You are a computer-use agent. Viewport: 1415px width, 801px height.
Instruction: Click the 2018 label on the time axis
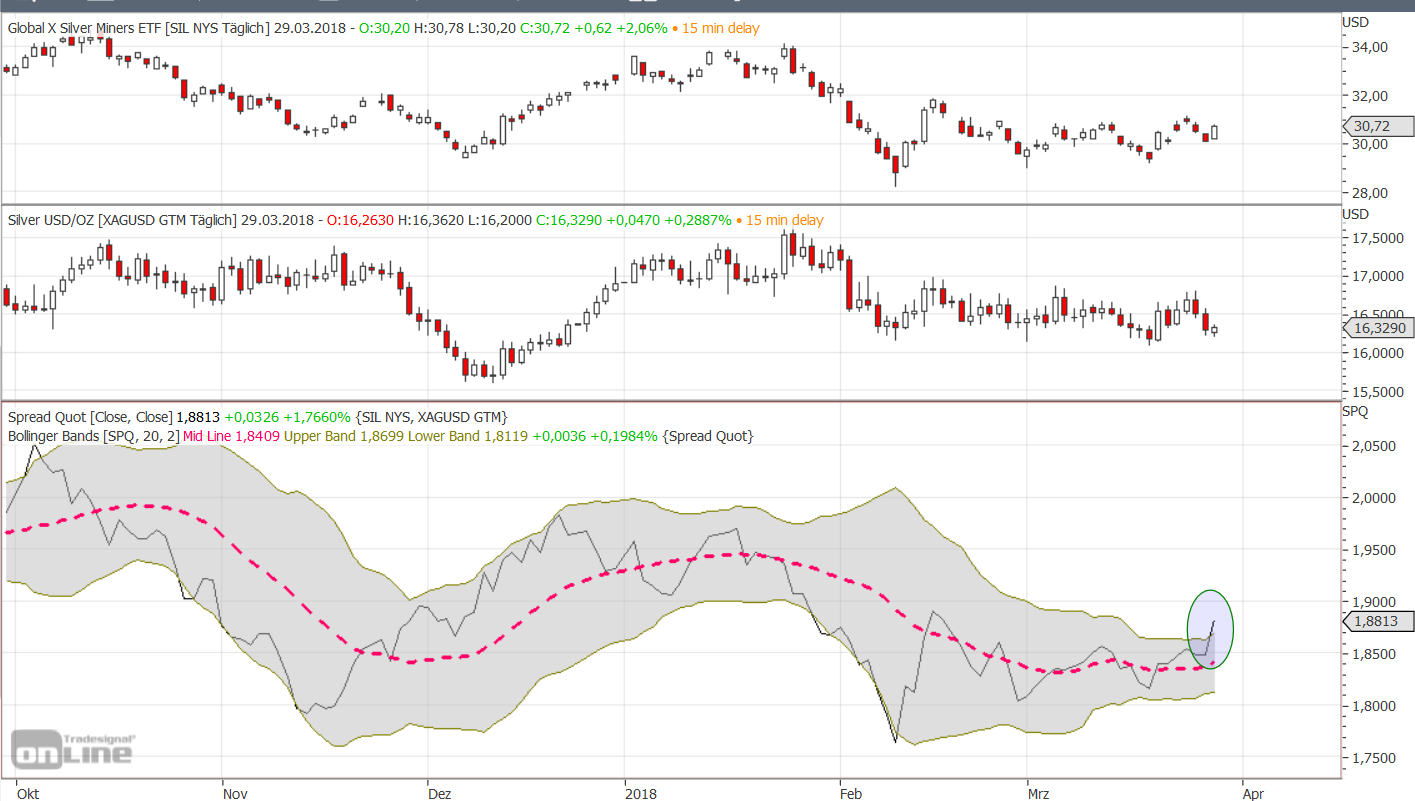640,793
